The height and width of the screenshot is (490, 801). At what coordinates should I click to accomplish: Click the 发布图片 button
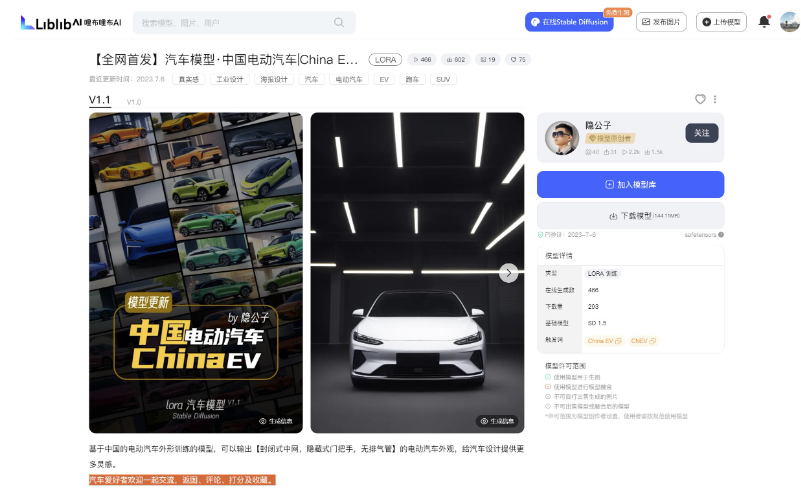pos(661,22)
